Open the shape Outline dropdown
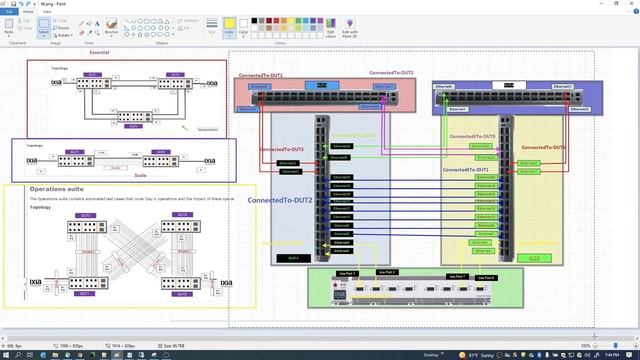Image resolution: width=640 pixels, height=360 pixels. pyautogui.click(x=188, y=20)
